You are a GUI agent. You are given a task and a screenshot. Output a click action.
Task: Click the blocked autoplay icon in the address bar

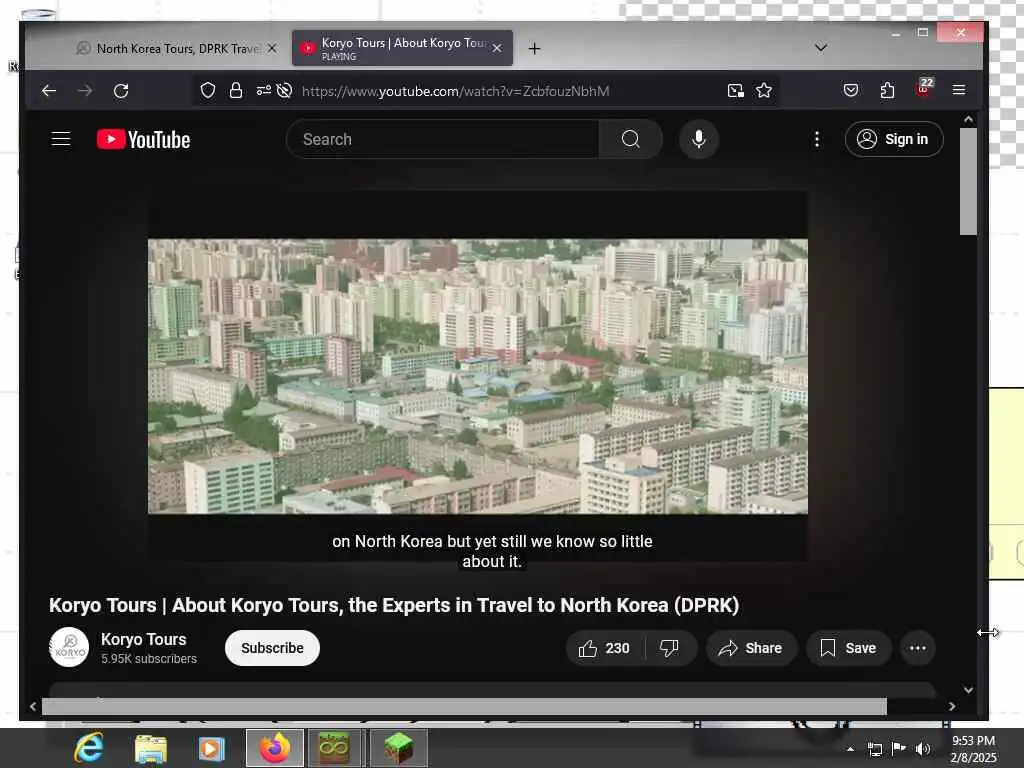(x=284, y=90)
